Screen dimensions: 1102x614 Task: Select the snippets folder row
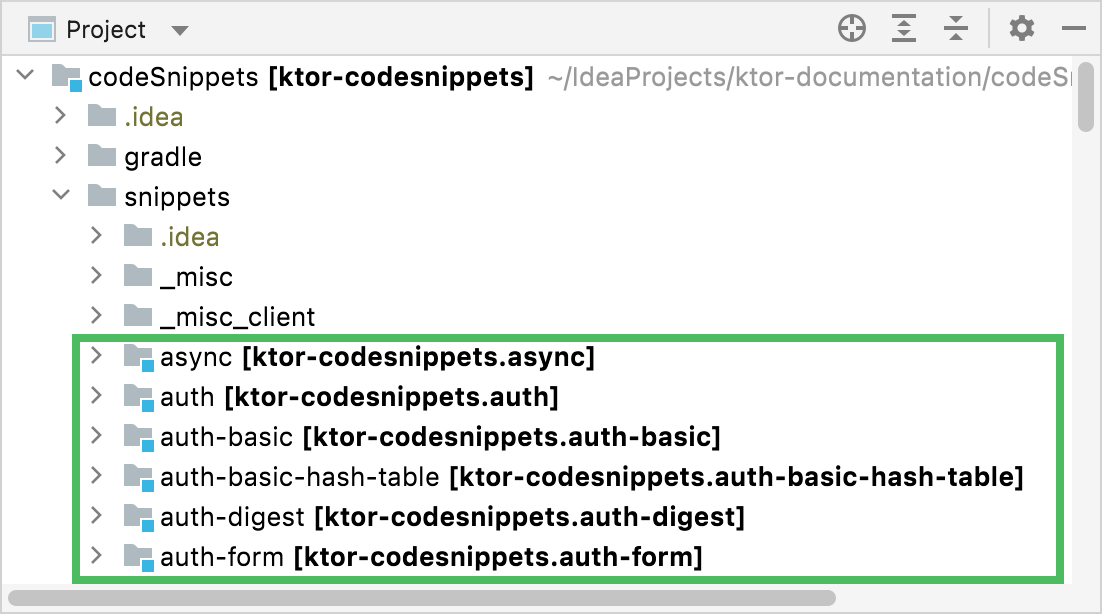538,196
